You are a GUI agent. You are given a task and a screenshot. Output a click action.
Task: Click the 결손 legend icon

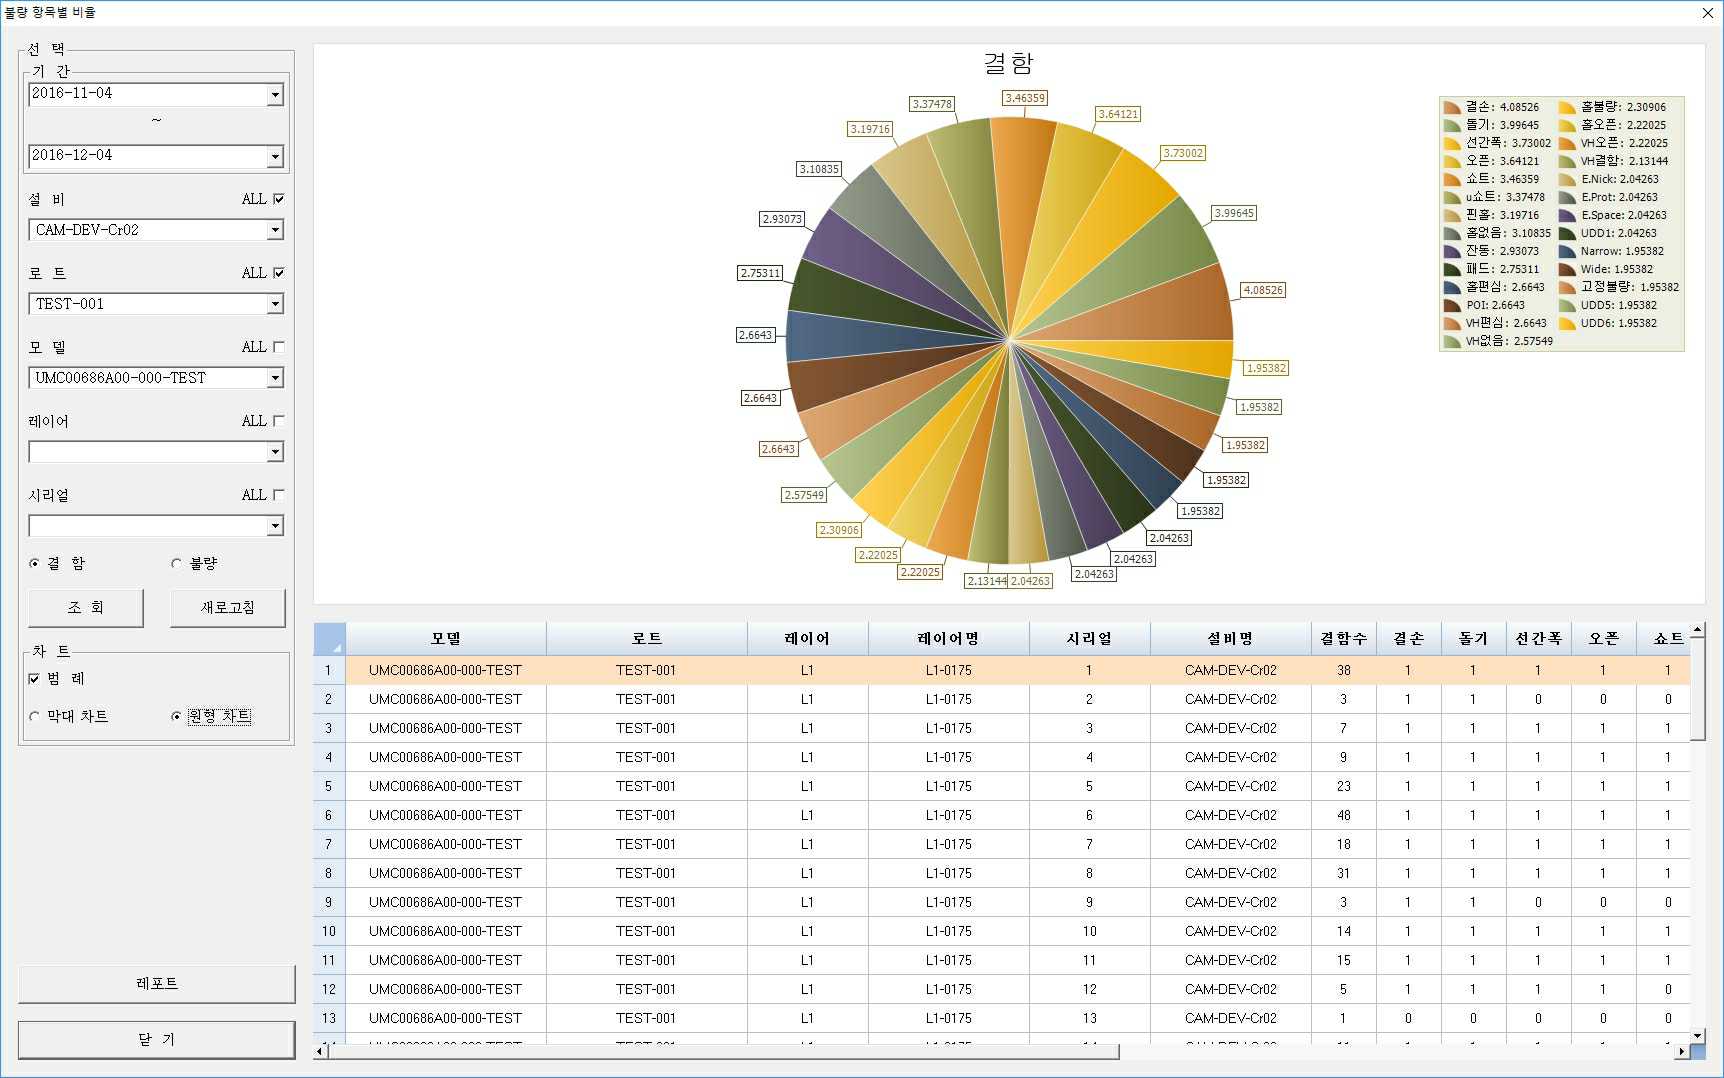[x=1452, y=107]
